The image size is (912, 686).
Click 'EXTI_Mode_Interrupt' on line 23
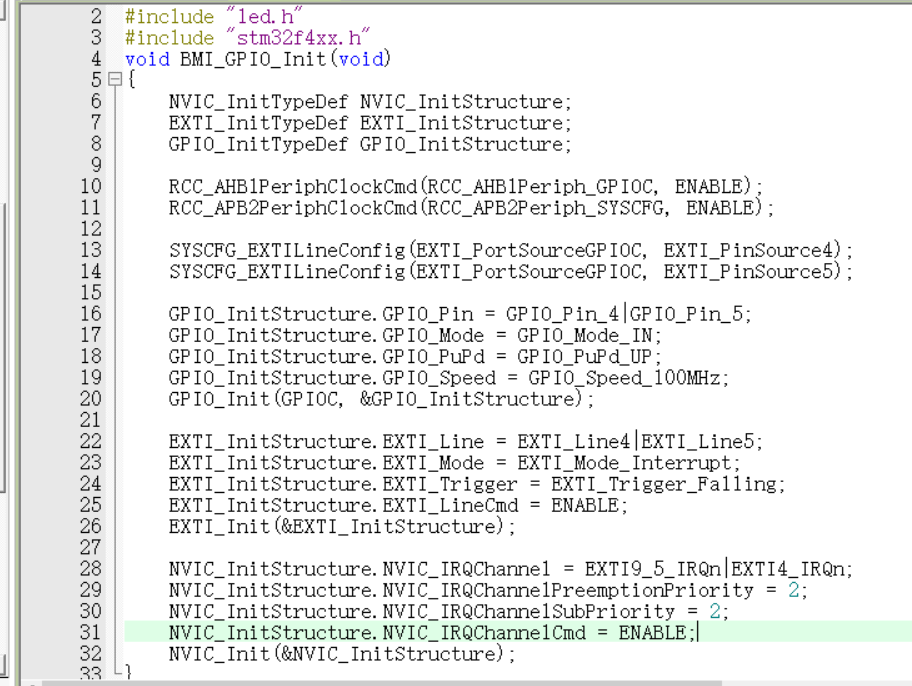pyautogui.click(x=624, y=463)
